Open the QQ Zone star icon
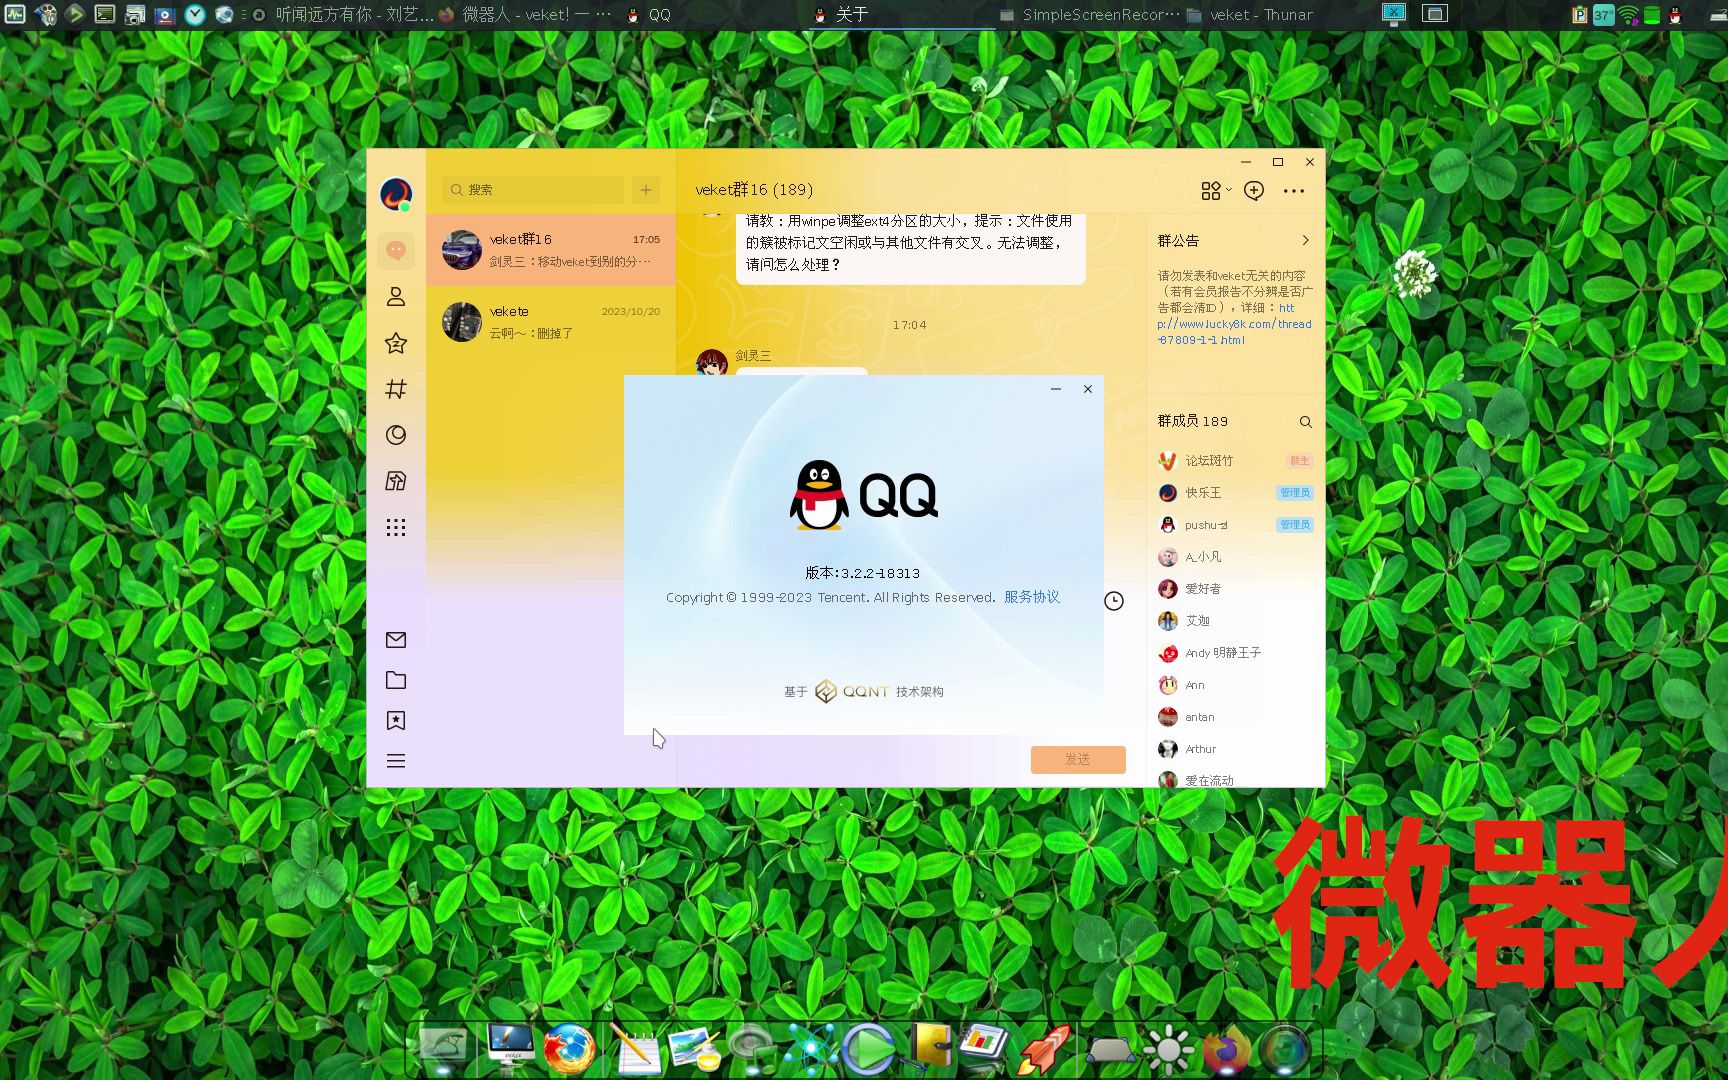The height and width of the screenshot is (1080, 1728). click(x=396, y=343)
